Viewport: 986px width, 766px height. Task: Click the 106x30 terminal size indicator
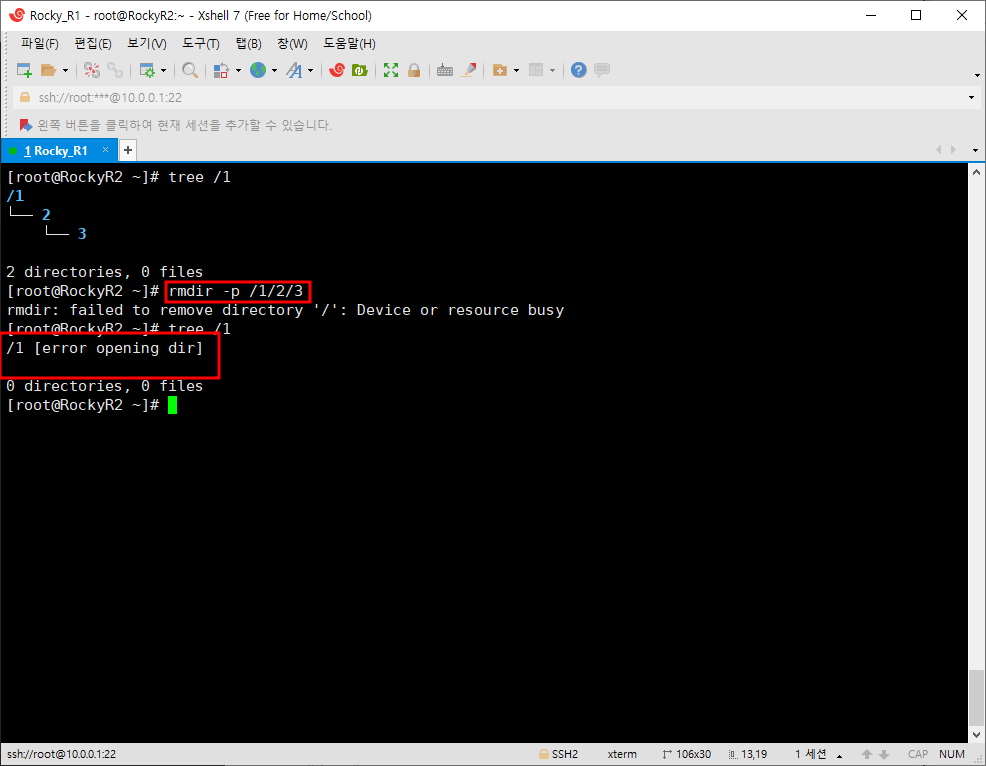(687, 754)
